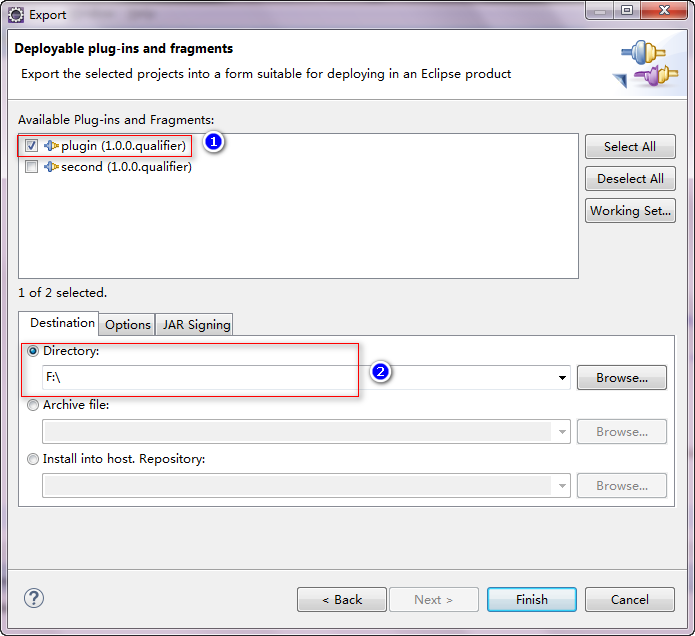The image size is (695, 636).
Task: Check the second (1.0.0.qualifier) checkbox
Action: coord(31,167)
